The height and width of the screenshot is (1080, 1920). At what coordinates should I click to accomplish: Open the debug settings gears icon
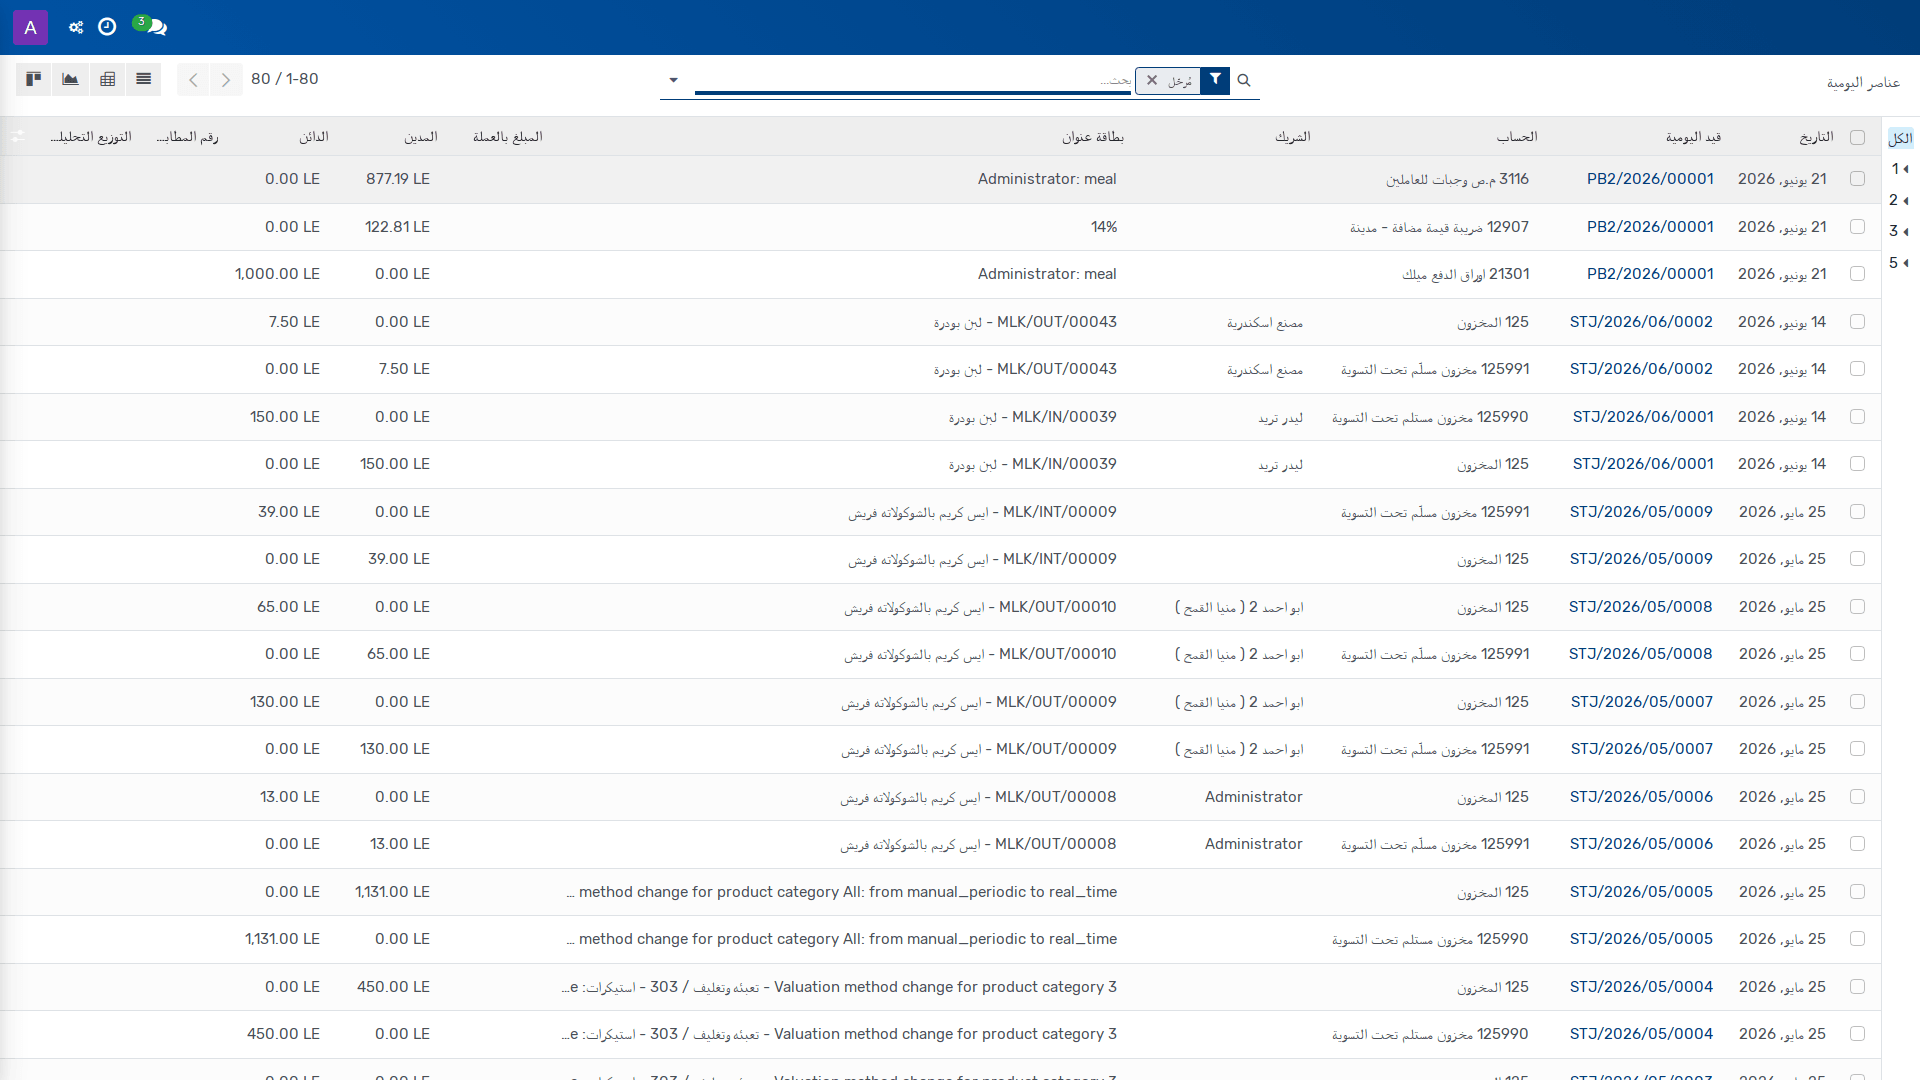[x=76, y=27]
